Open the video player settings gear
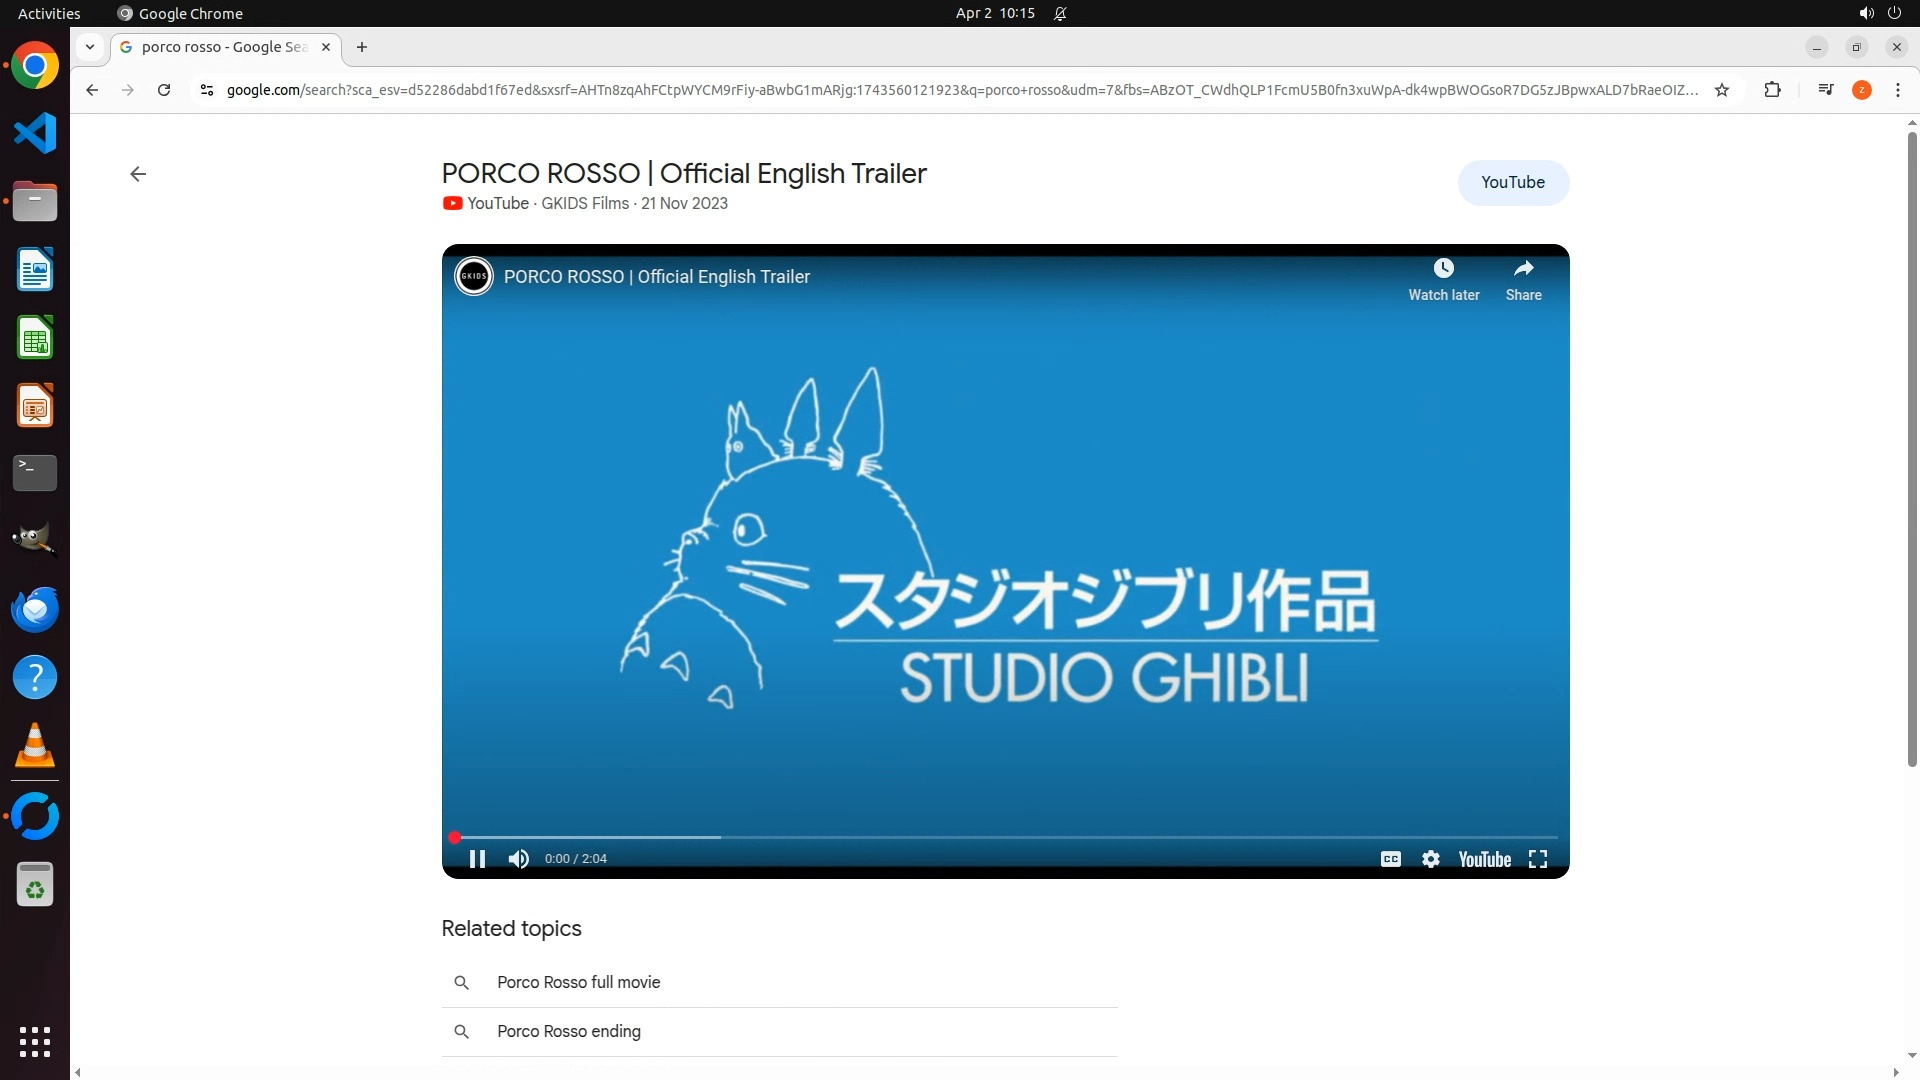The image size is (1920, 1080). (1431, 859)
